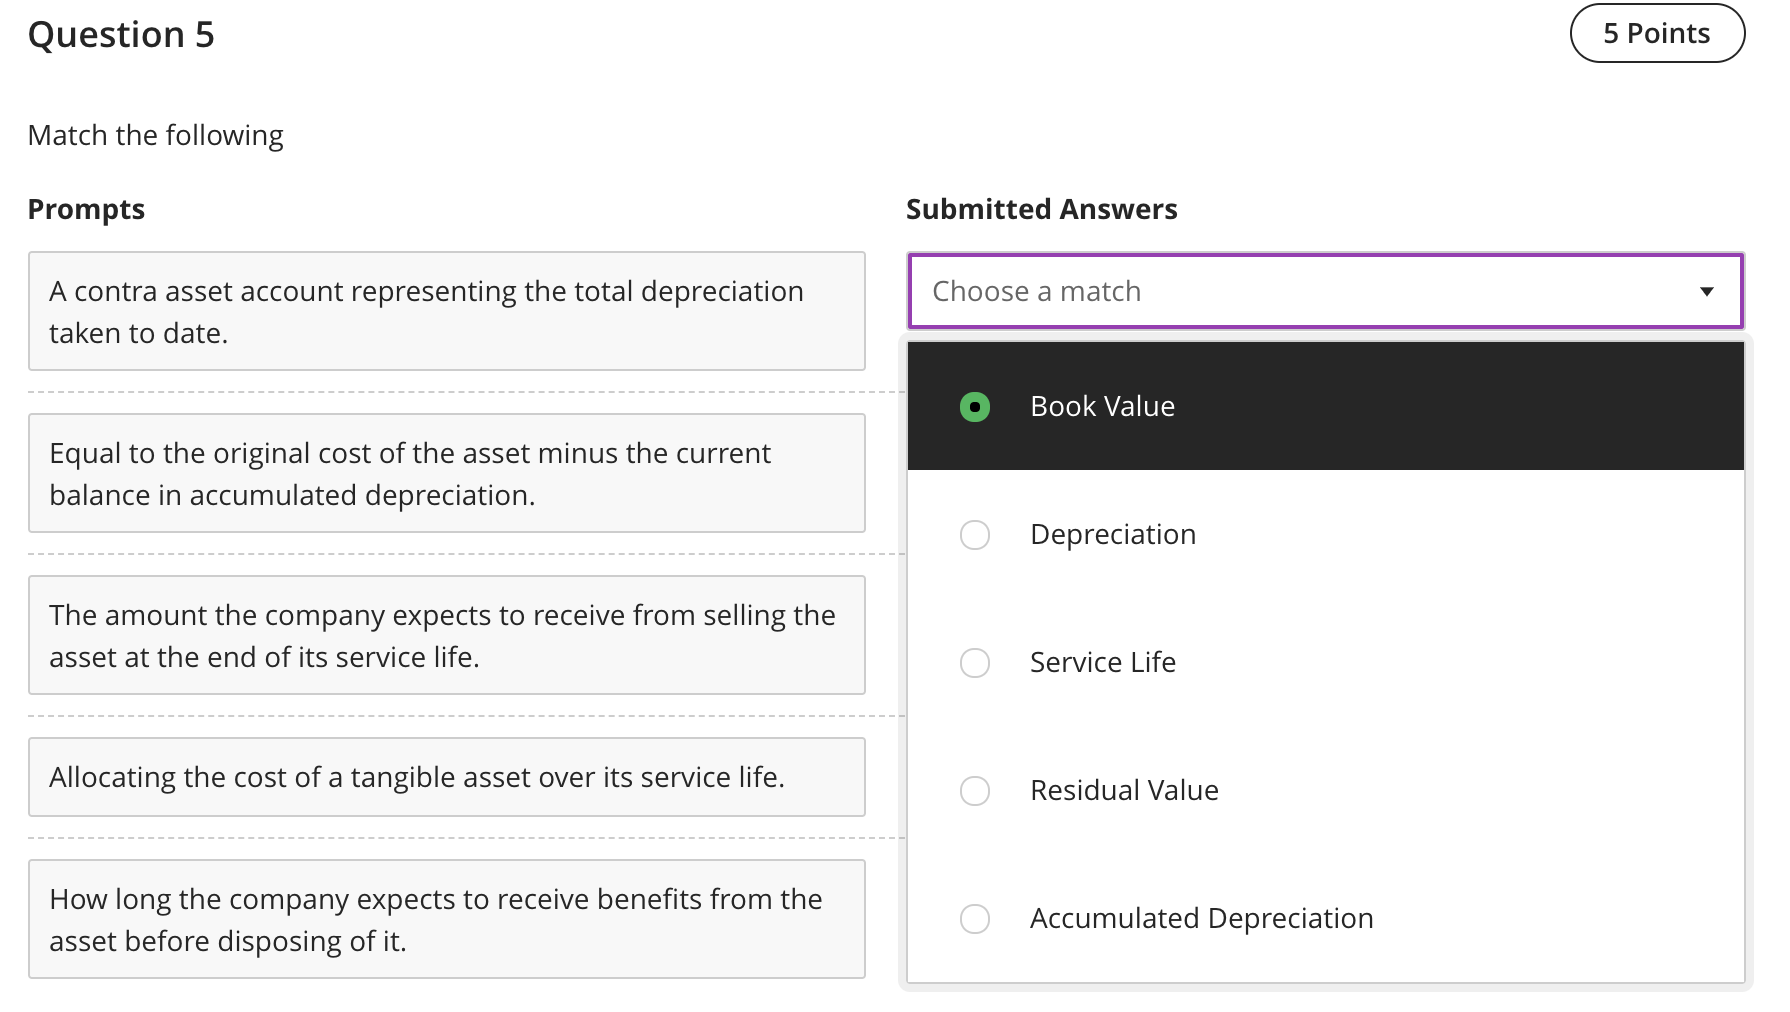Pick the Depreciation option text
Image resolution: width=1790 pixels, height=1012 pixels.
click(x=1112, y=535)
